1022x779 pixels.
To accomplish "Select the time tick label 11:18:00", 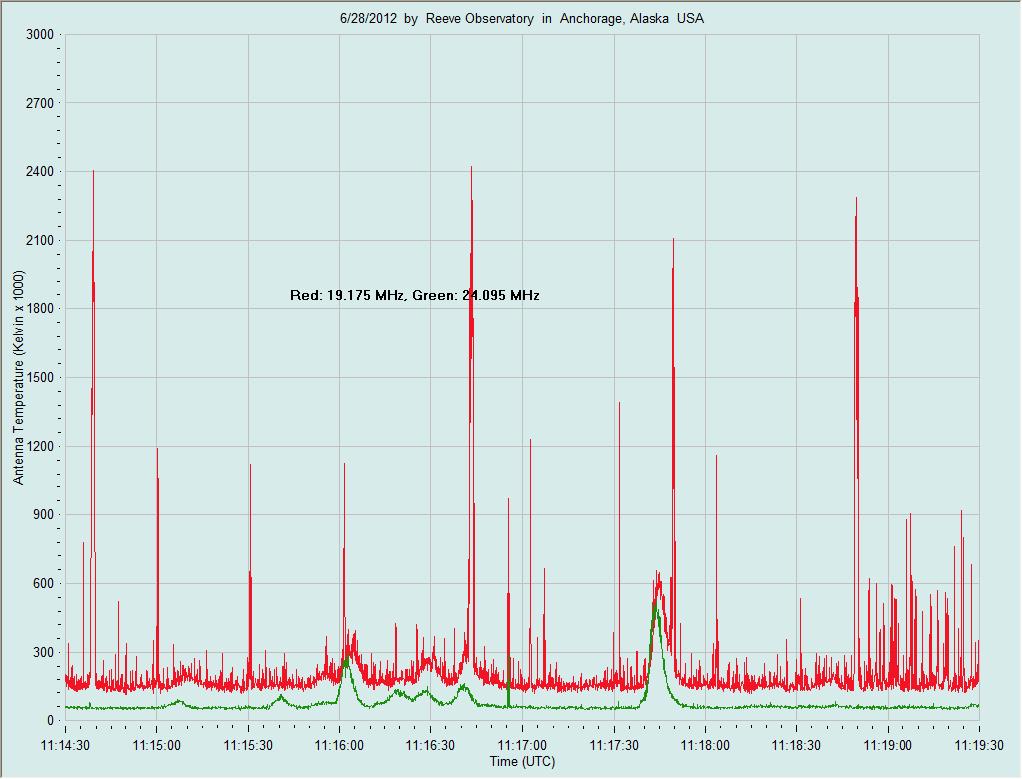I will [x=705, y=745].
